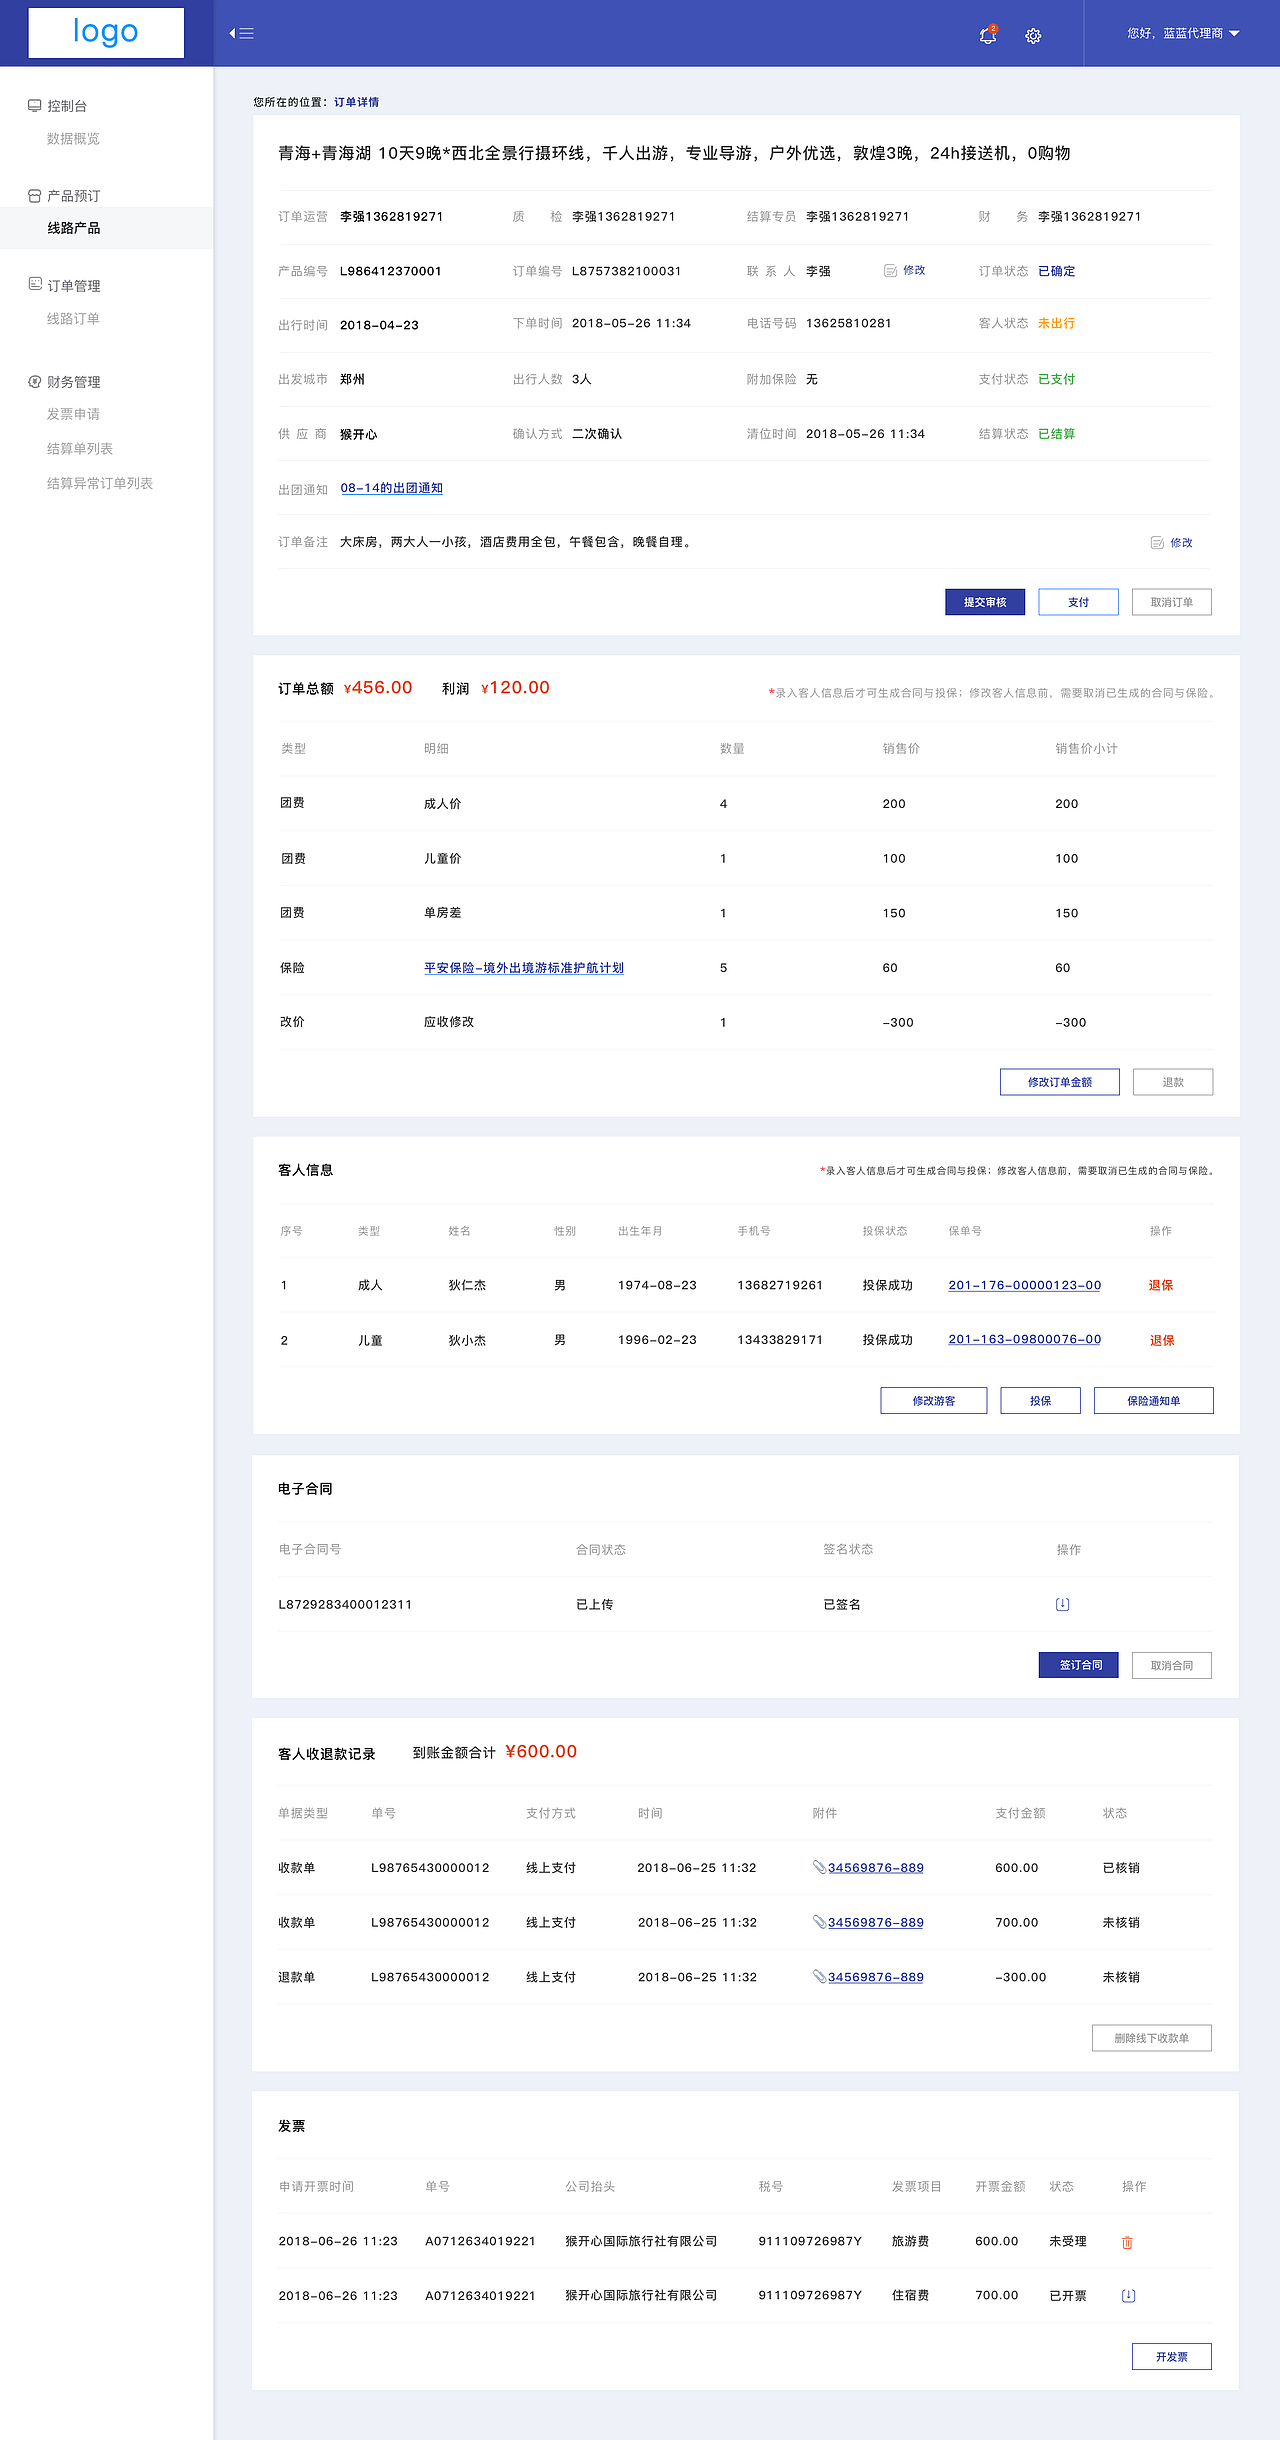The image size is (1280, 2440).
Task: Click the ¥600.00 到账金额合计 value
Action: click(541, 1751)
